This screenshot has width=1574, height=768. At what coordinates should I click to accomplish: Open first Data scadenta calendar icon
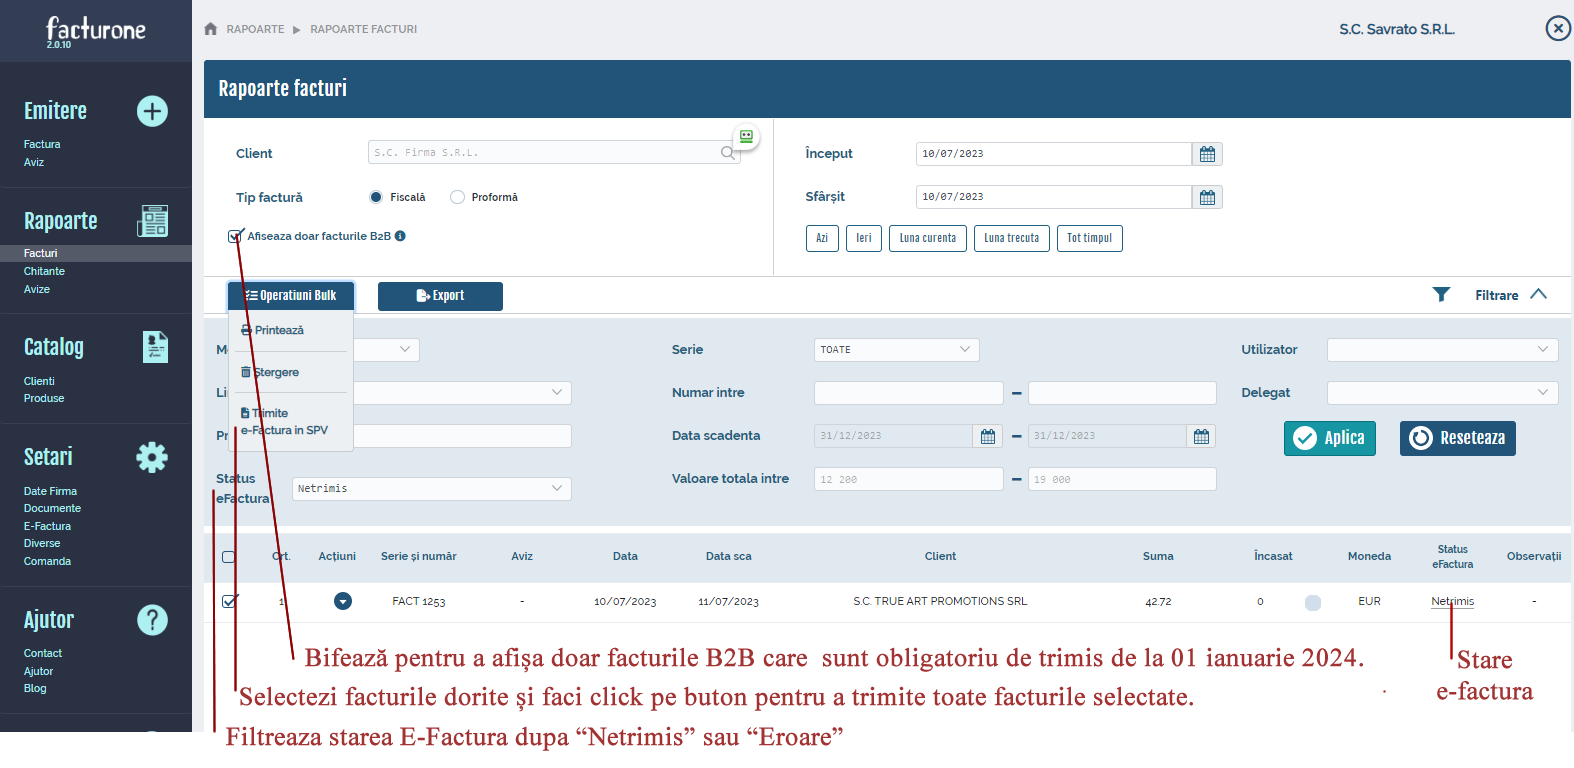pos(987,436)
